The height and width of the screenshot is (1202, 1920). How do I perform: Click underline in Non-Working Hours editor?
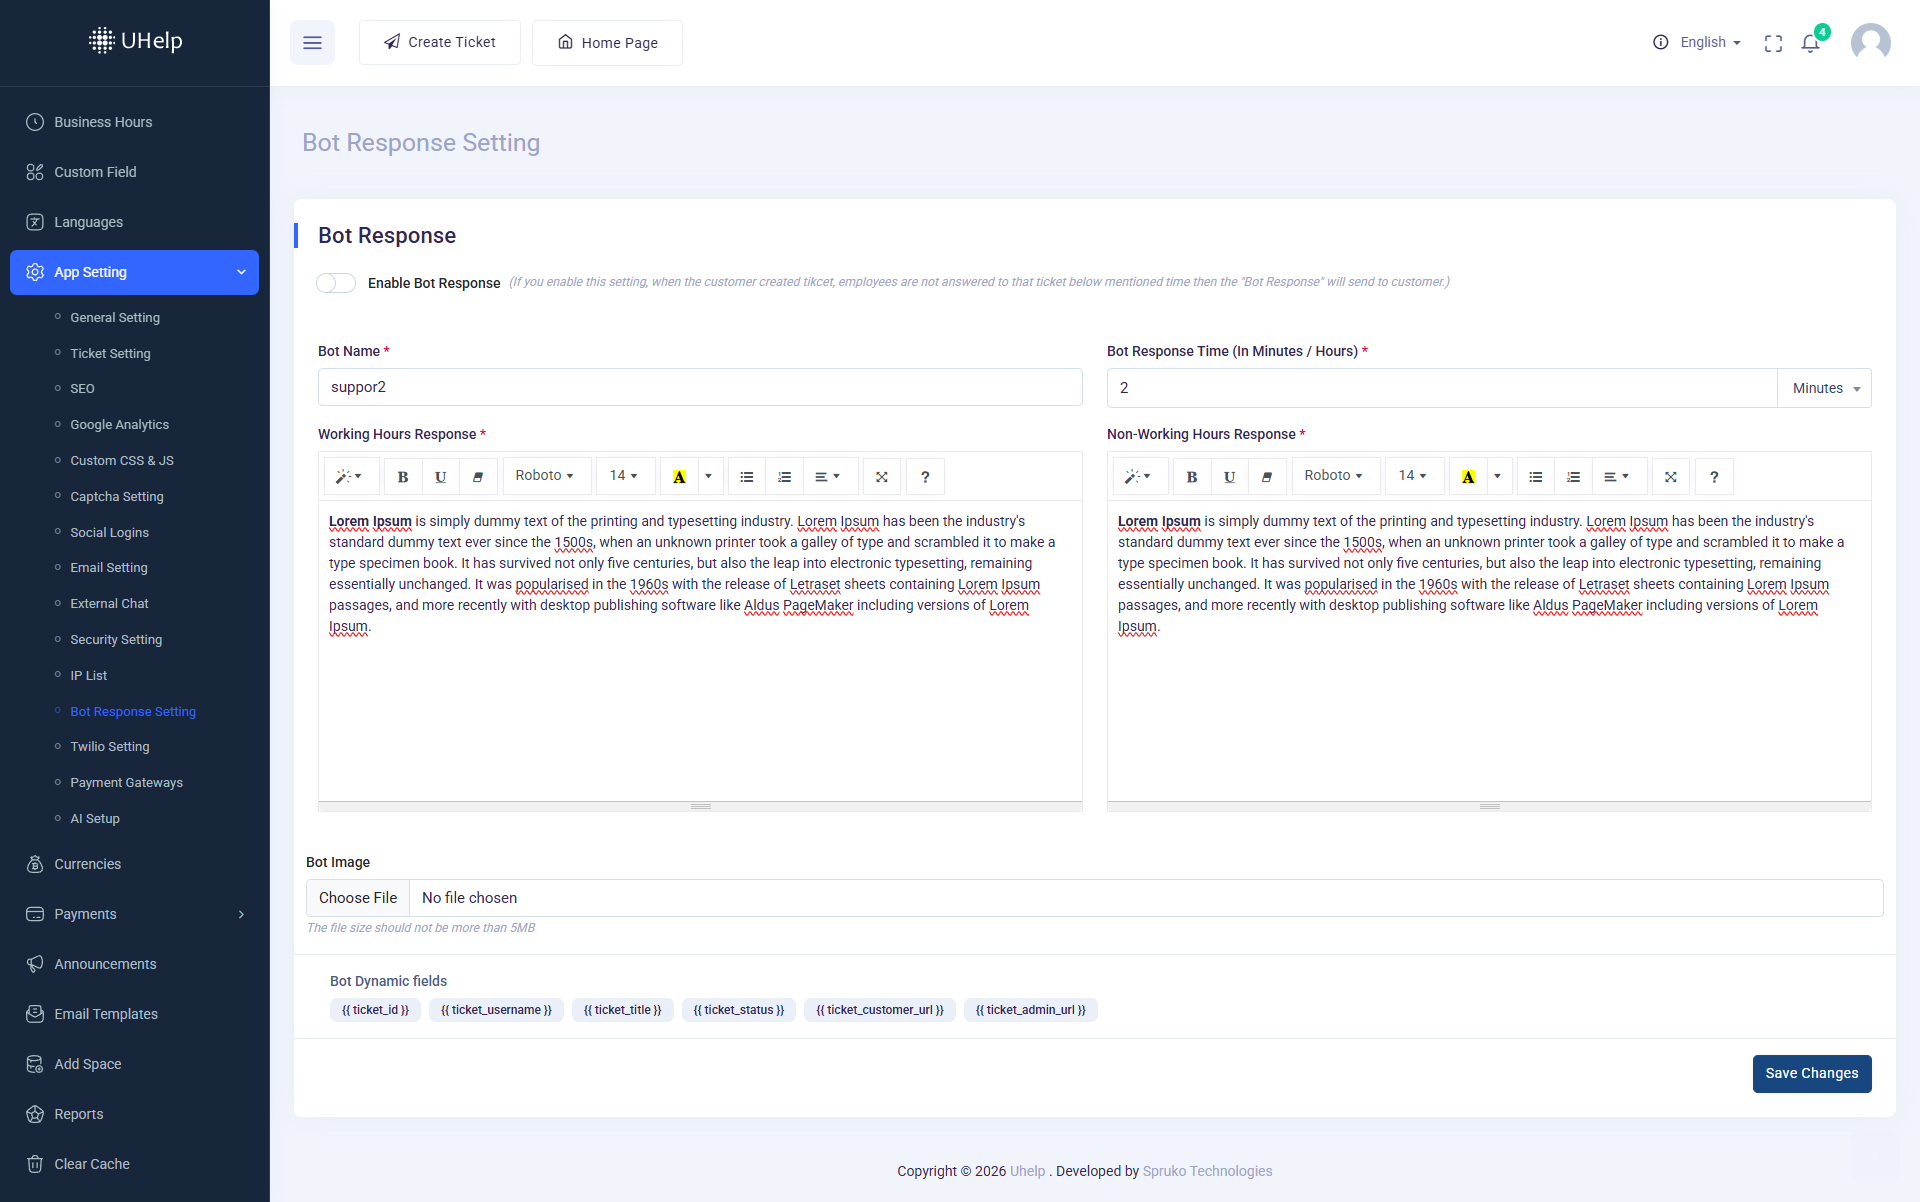coord(1229,477)
